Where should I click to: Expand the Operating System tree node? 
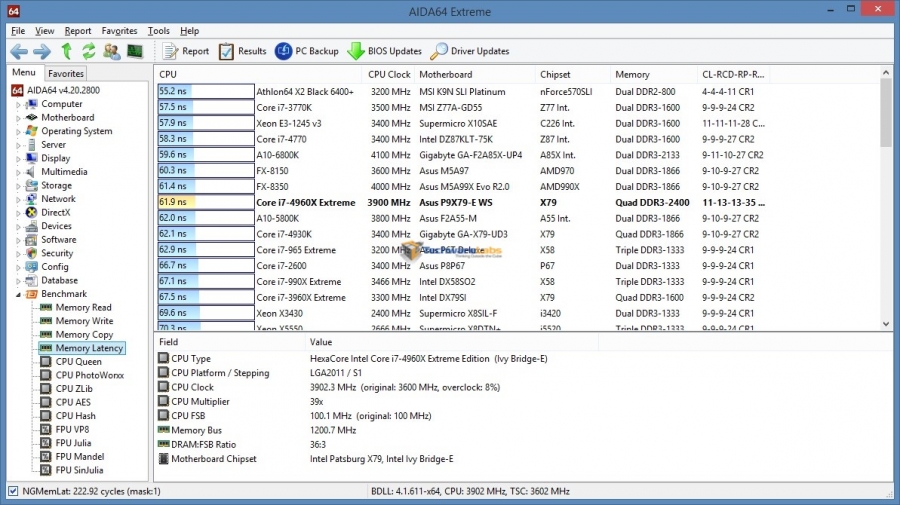(18, 131)
